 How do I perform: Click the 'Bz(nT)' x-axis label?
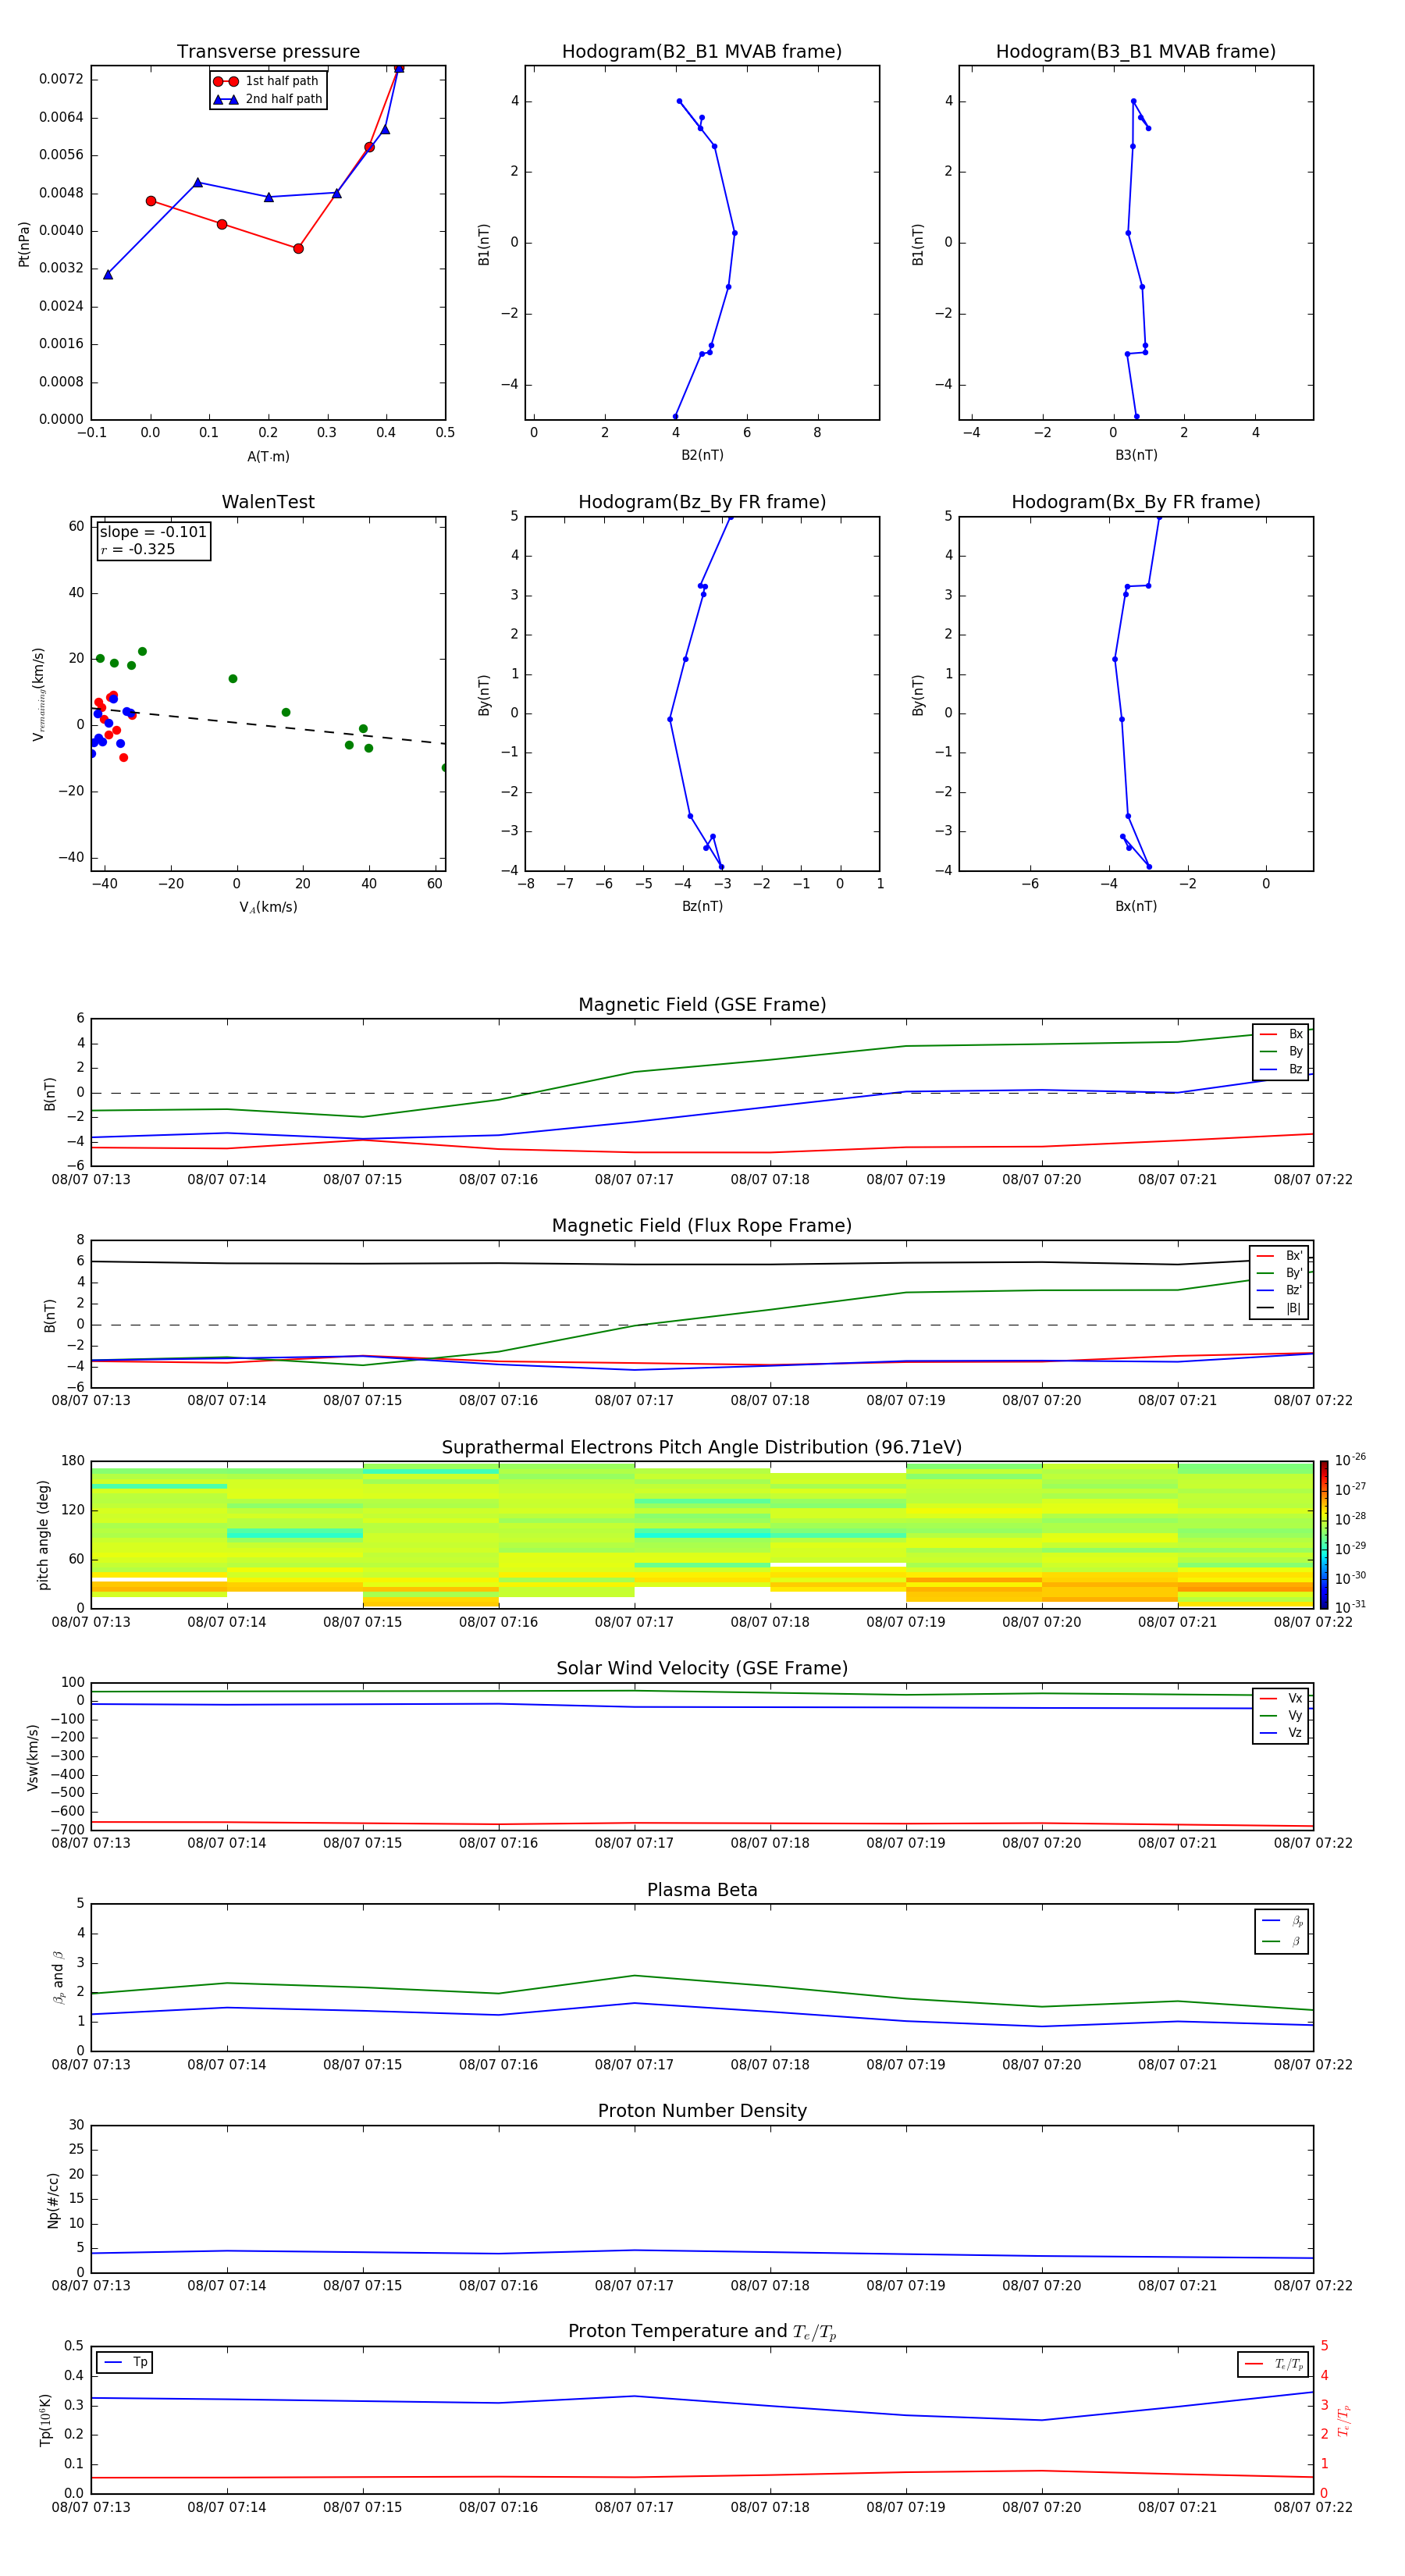point(702,906)
